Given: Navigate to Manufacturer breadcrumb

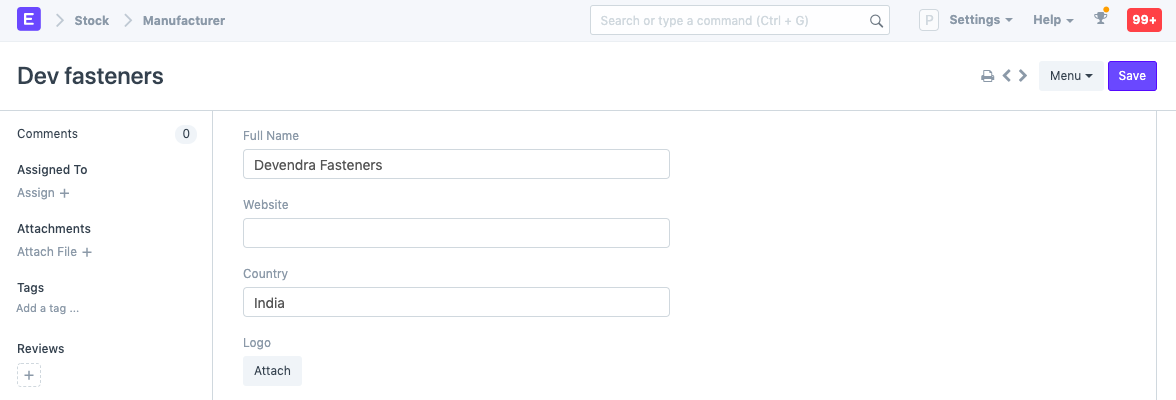Looking at the screenshot, I should pyautogui.click(x=184, y=20).
